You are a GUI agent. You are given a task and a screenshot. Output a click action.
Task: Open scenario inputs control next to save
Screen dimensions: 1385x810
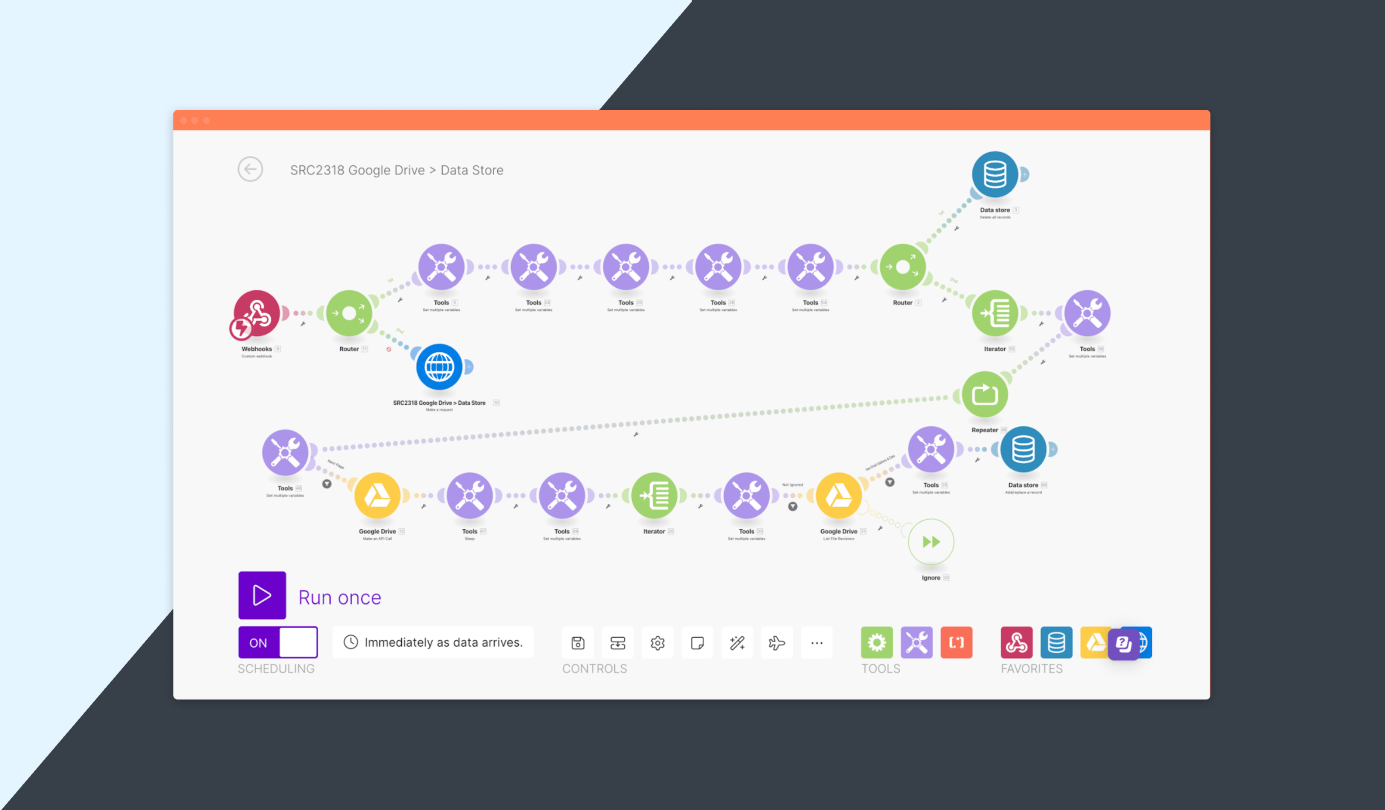click(618, 643)
